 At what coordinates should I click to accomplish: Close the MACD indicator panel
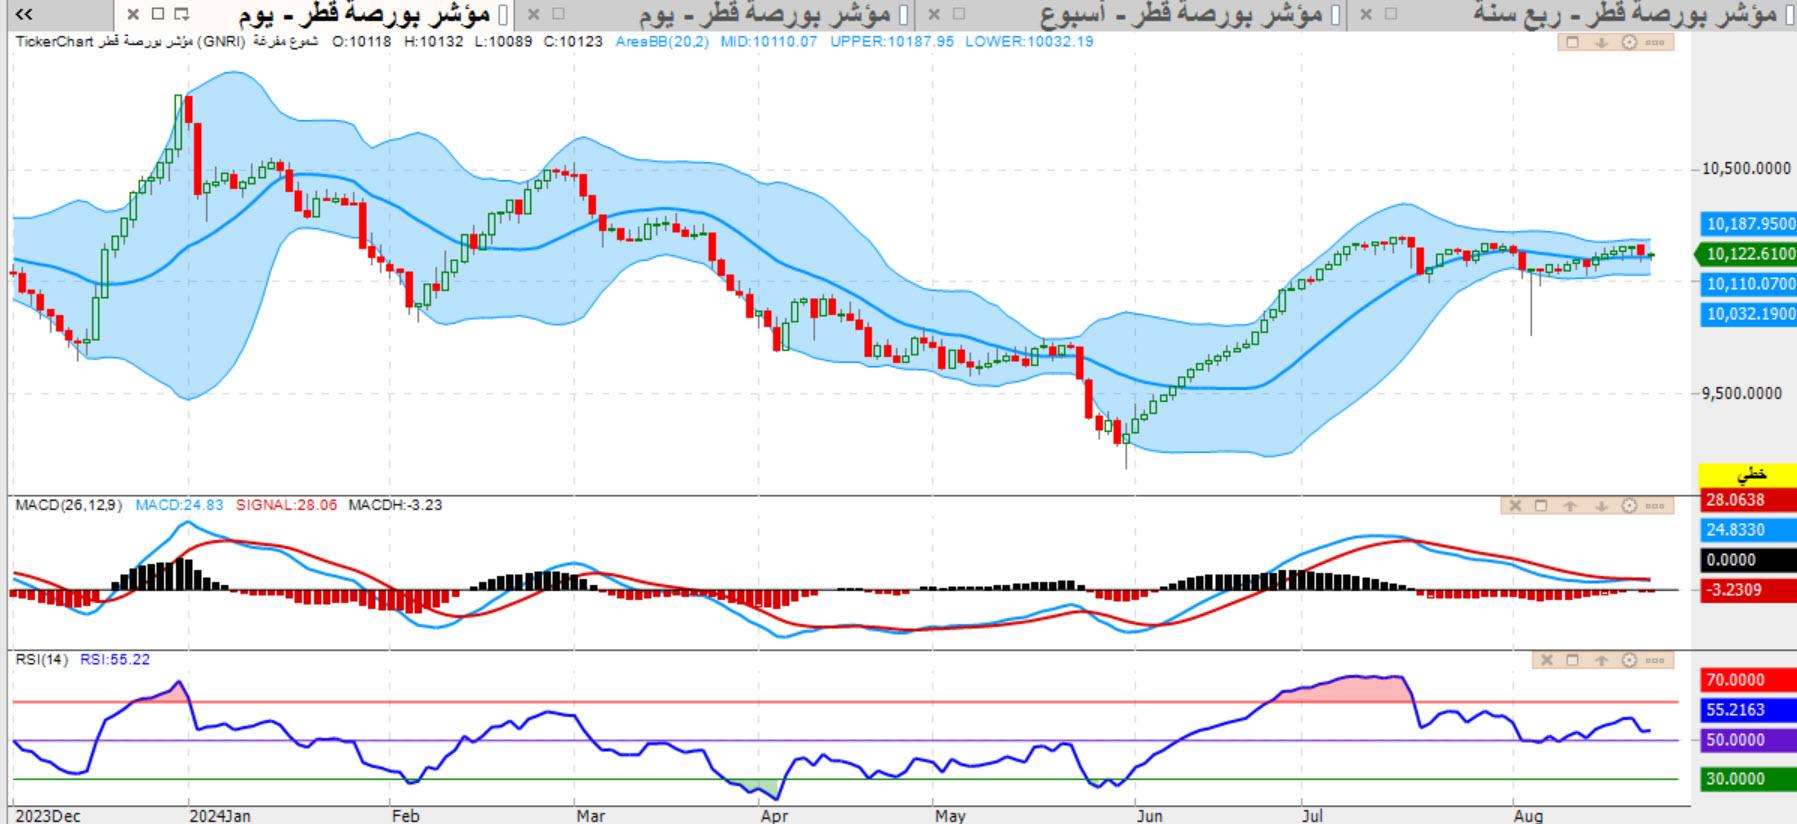pyautogui.click(x=1515, y=505)
